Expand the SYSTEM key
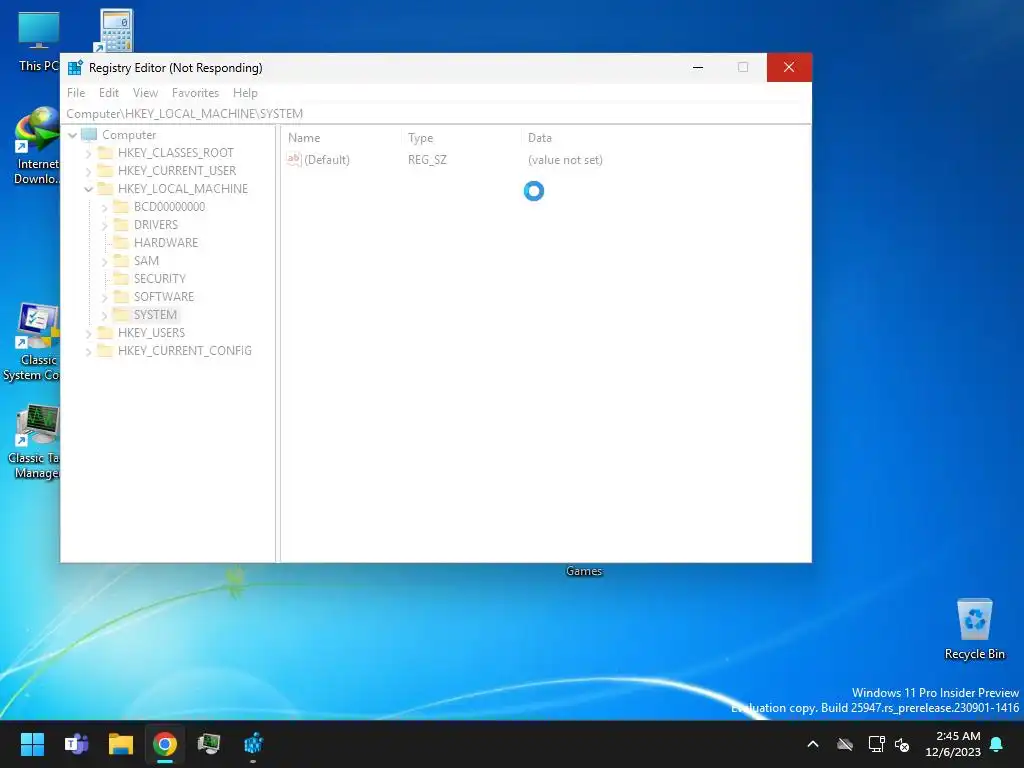The height and width of the screenshot is (768, 1024). 104,315
